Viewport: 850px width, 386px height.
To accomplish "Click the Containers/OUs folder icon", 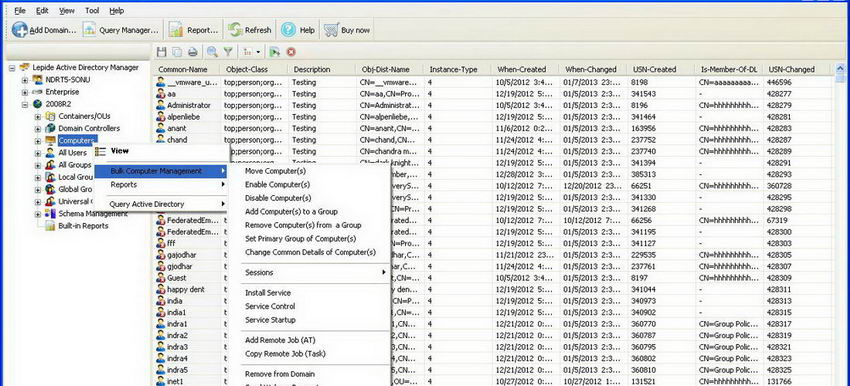I will 50,117.
